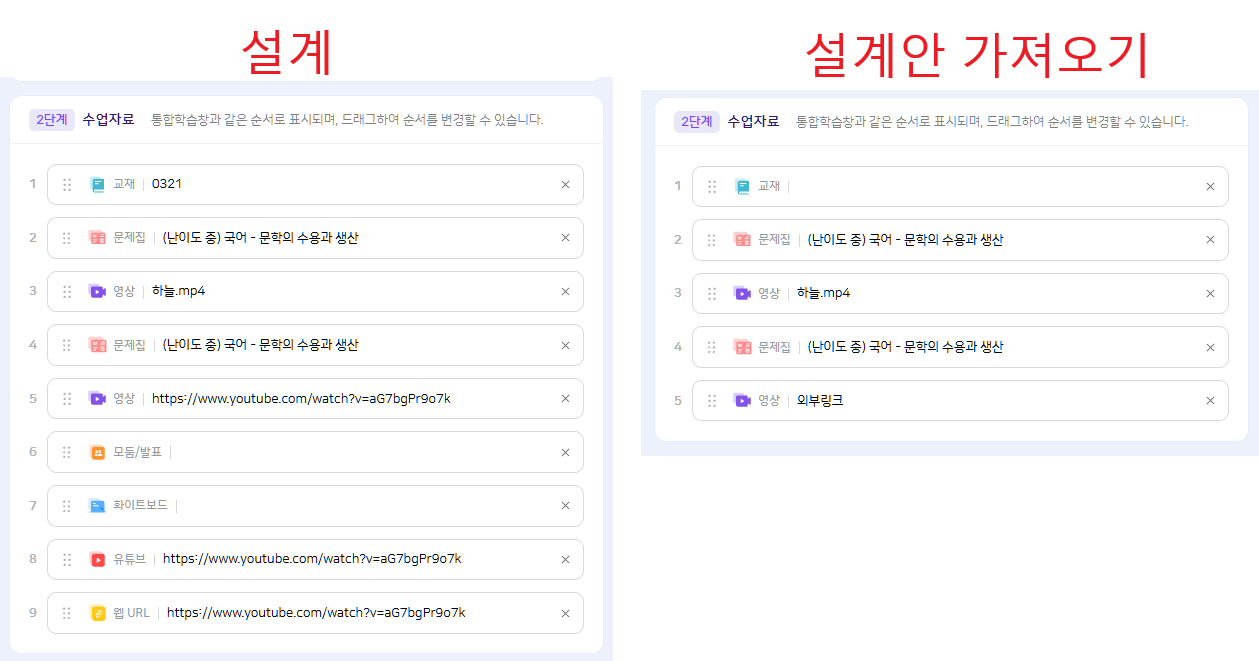
Task: Click the drag handle of the 화이트보드 row
Action: point(67,506)
